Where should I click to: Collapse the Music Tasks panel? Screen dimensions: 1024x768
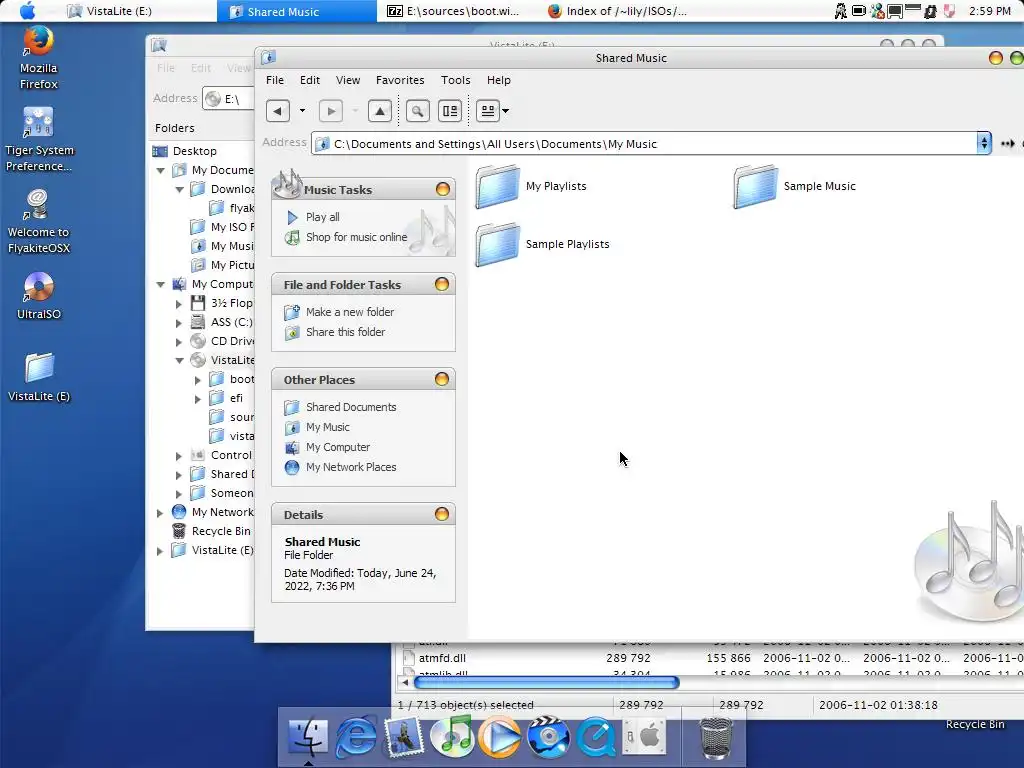click(443, 189)
